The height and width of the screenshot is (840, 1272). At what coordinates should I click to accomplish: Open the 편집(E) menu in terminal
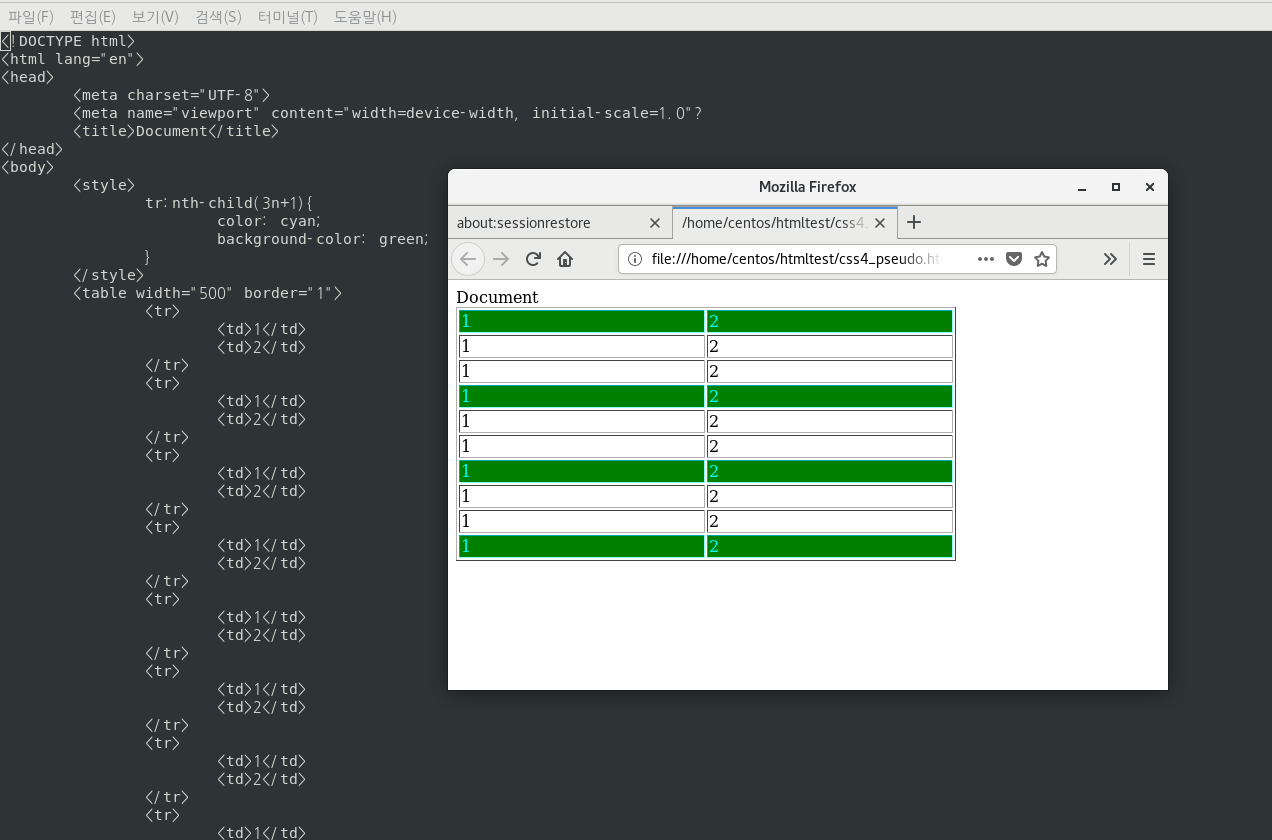point(92,16)
